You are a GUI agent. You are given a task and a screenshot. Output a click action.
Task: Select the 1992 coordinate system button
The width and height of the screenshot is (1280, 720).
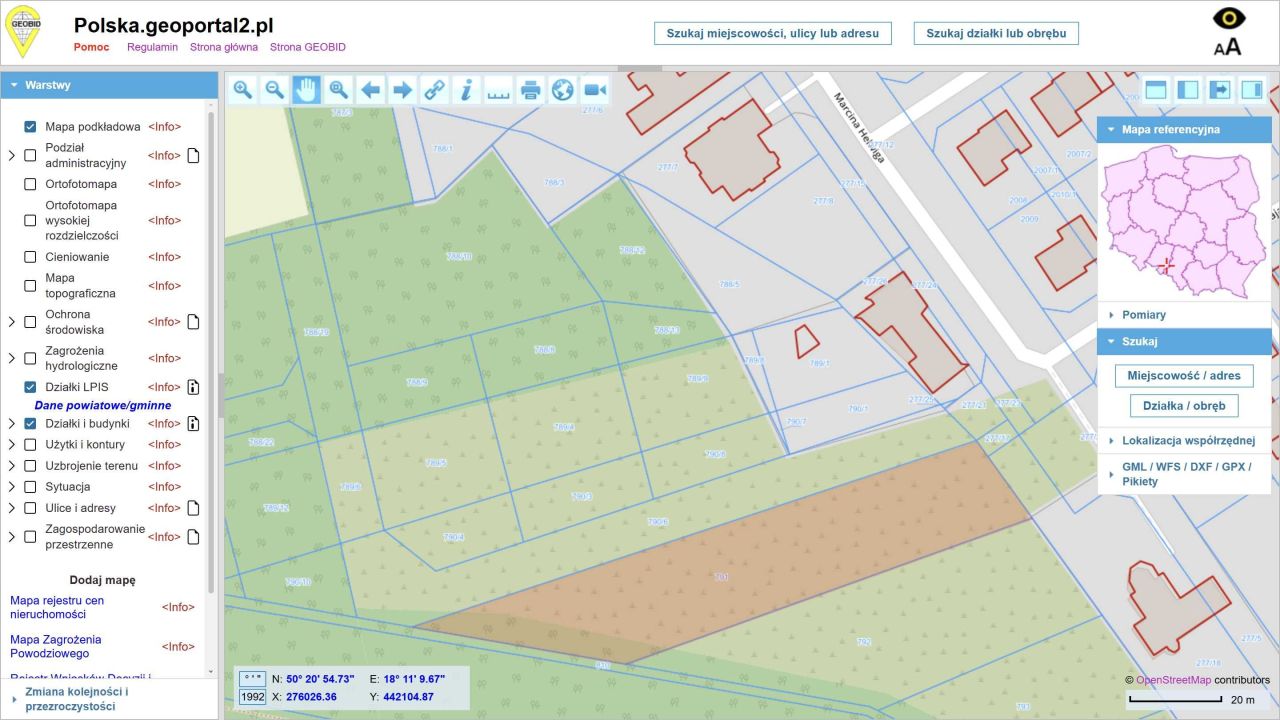tap(252, 697)
